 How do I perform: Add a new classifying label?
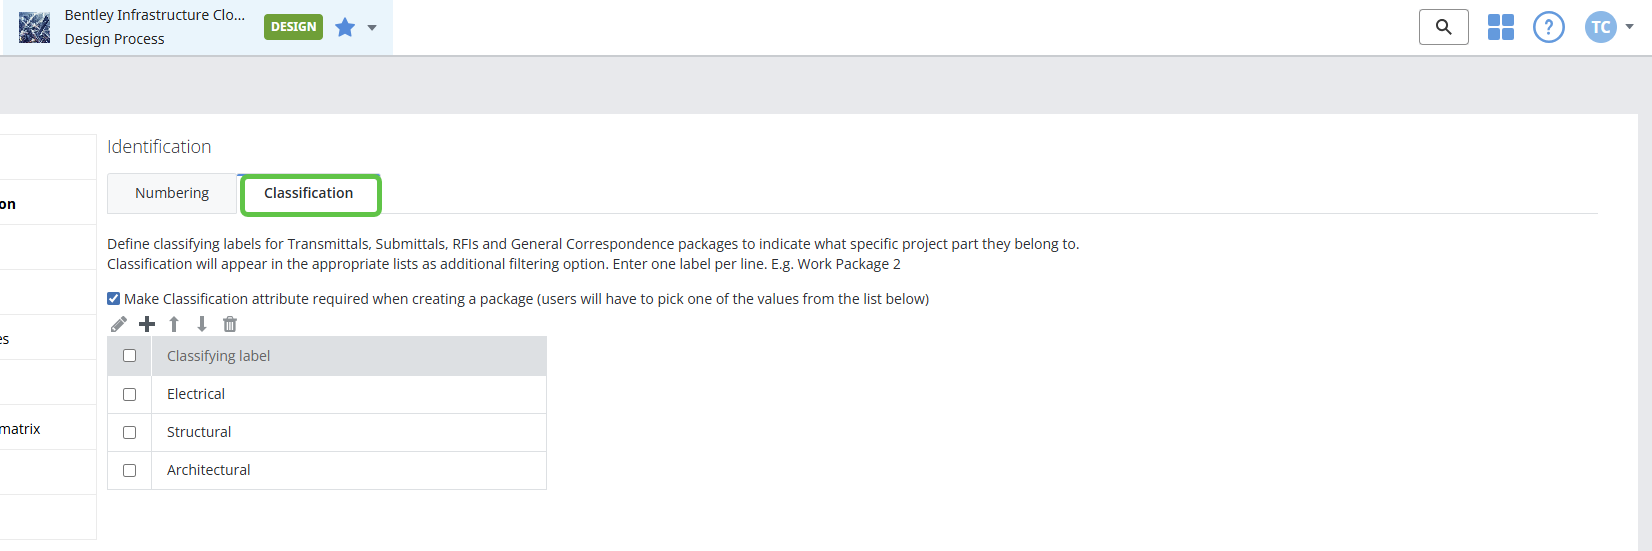click(x=147, y=324)
